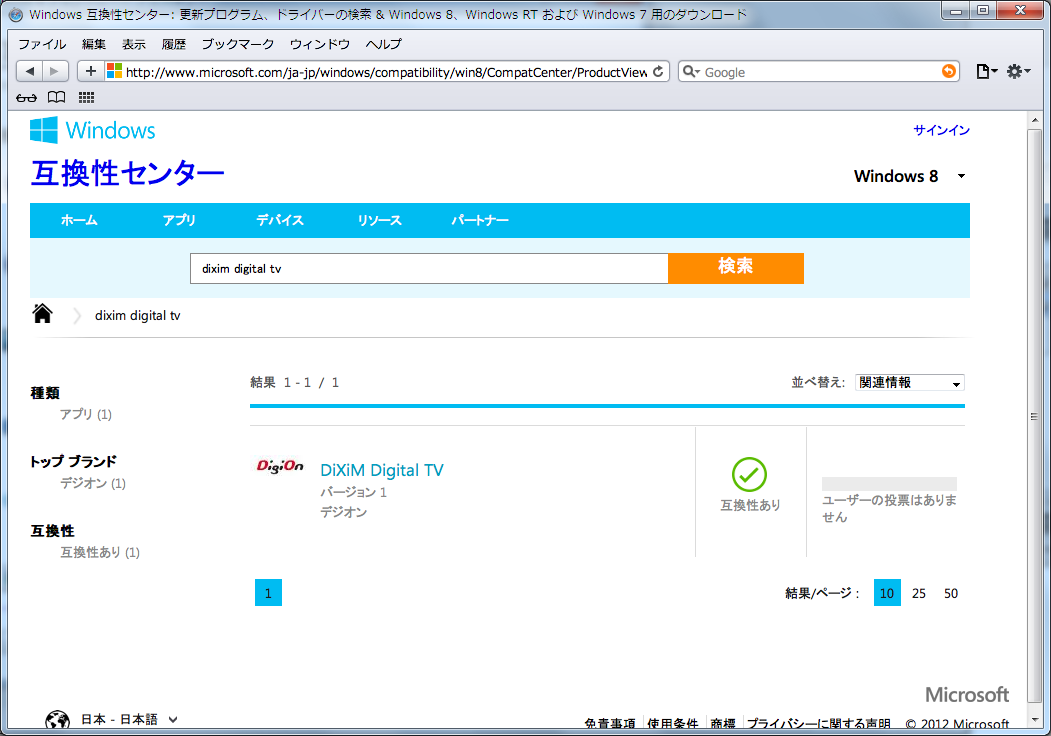The image size is (1051, 736).
Task: Click the Windows logo at page top
Action: [92, 130]
